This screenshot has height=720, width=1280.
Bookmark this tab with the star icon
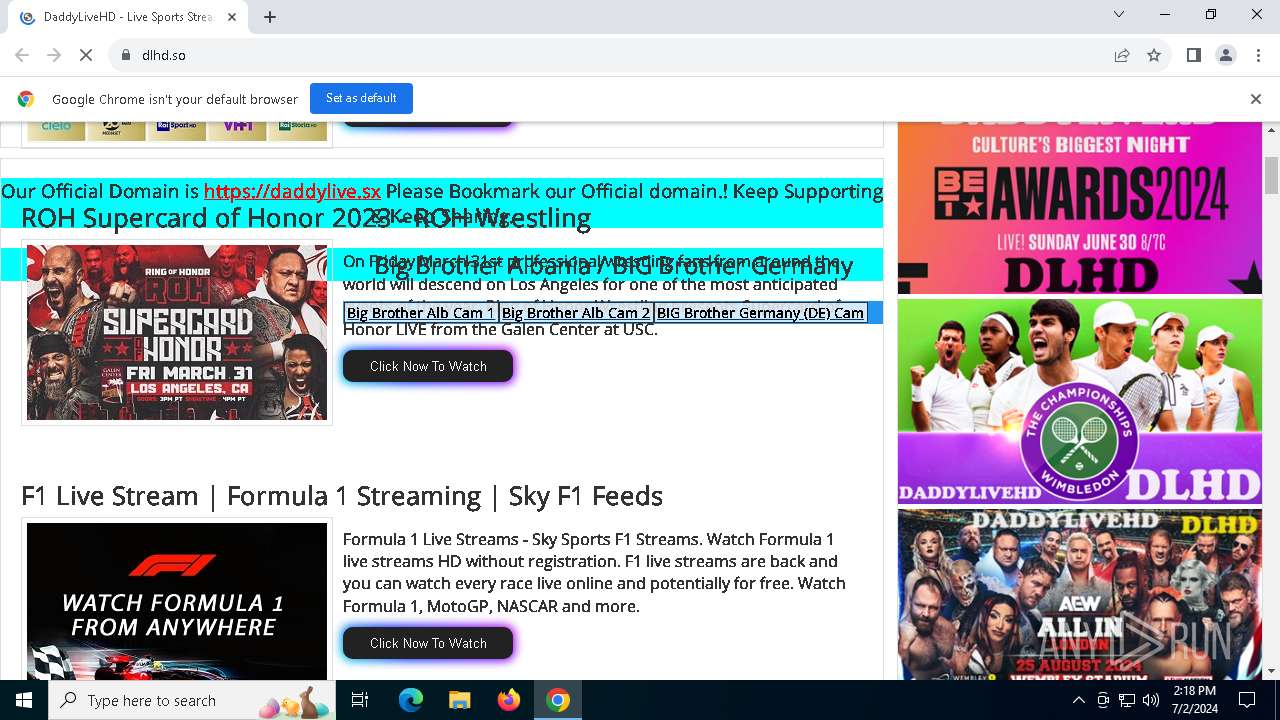[x=1154, y=55]
